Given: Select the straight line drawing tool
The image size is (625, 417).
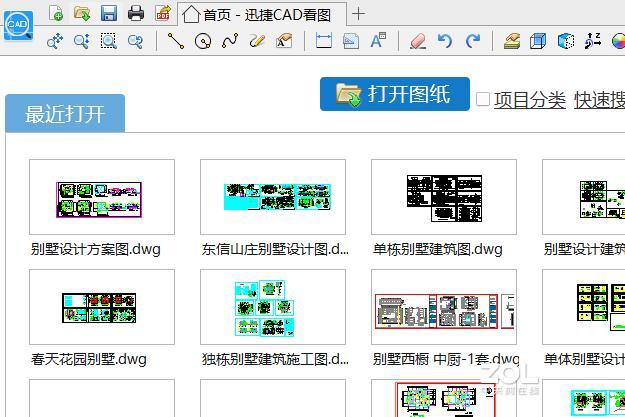Looking at the screenshot, I should 176,41.
